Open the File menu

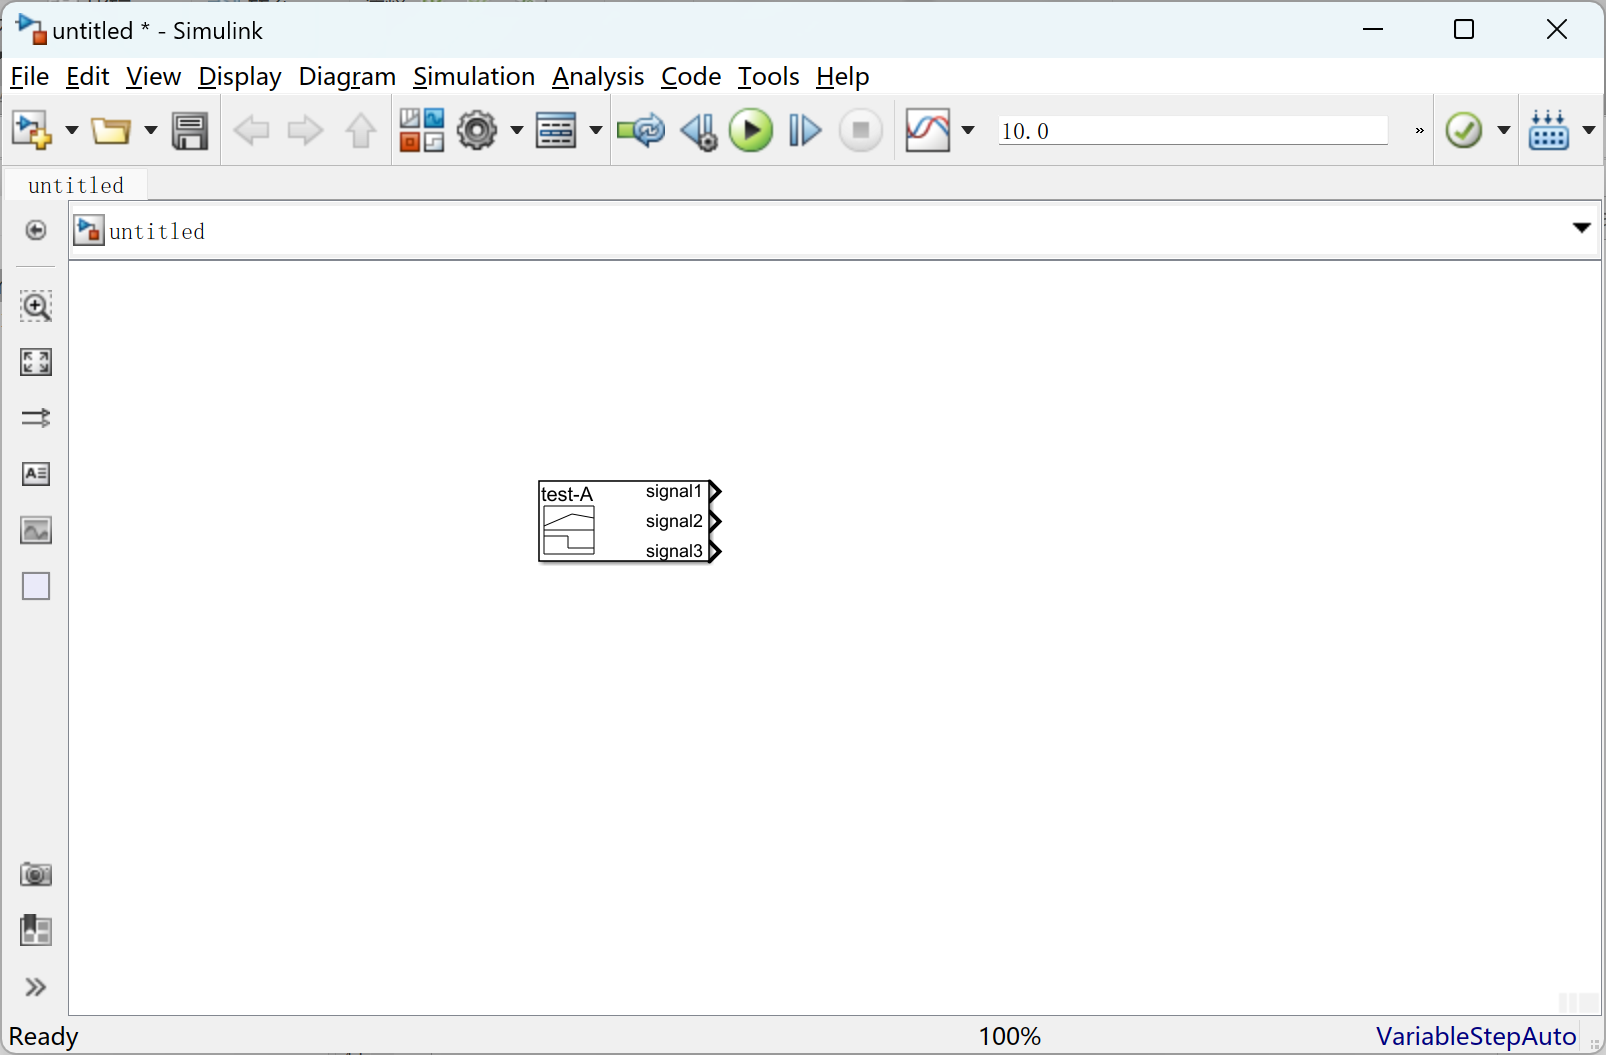tap(29, 77)
